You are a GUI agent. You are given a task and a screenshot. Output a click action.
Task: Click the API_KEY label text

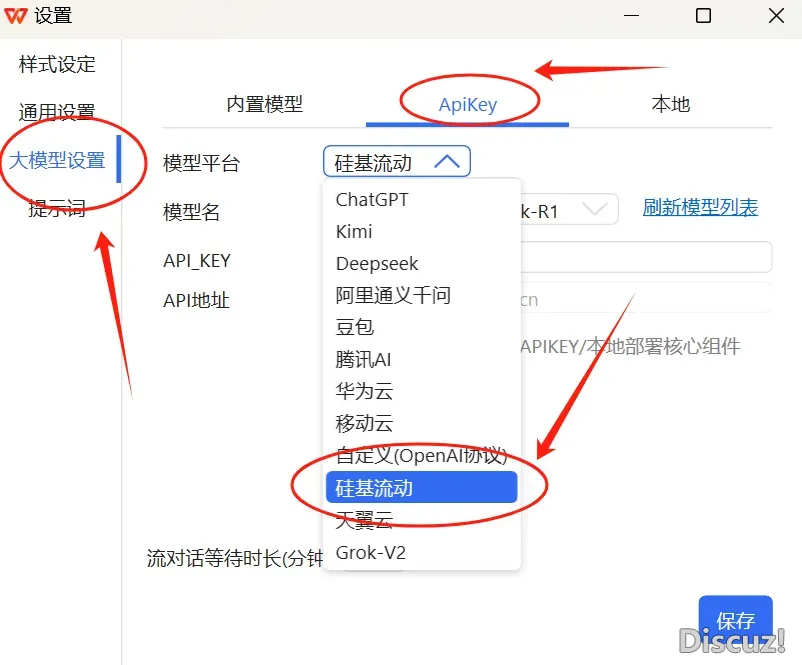[197, 261]
